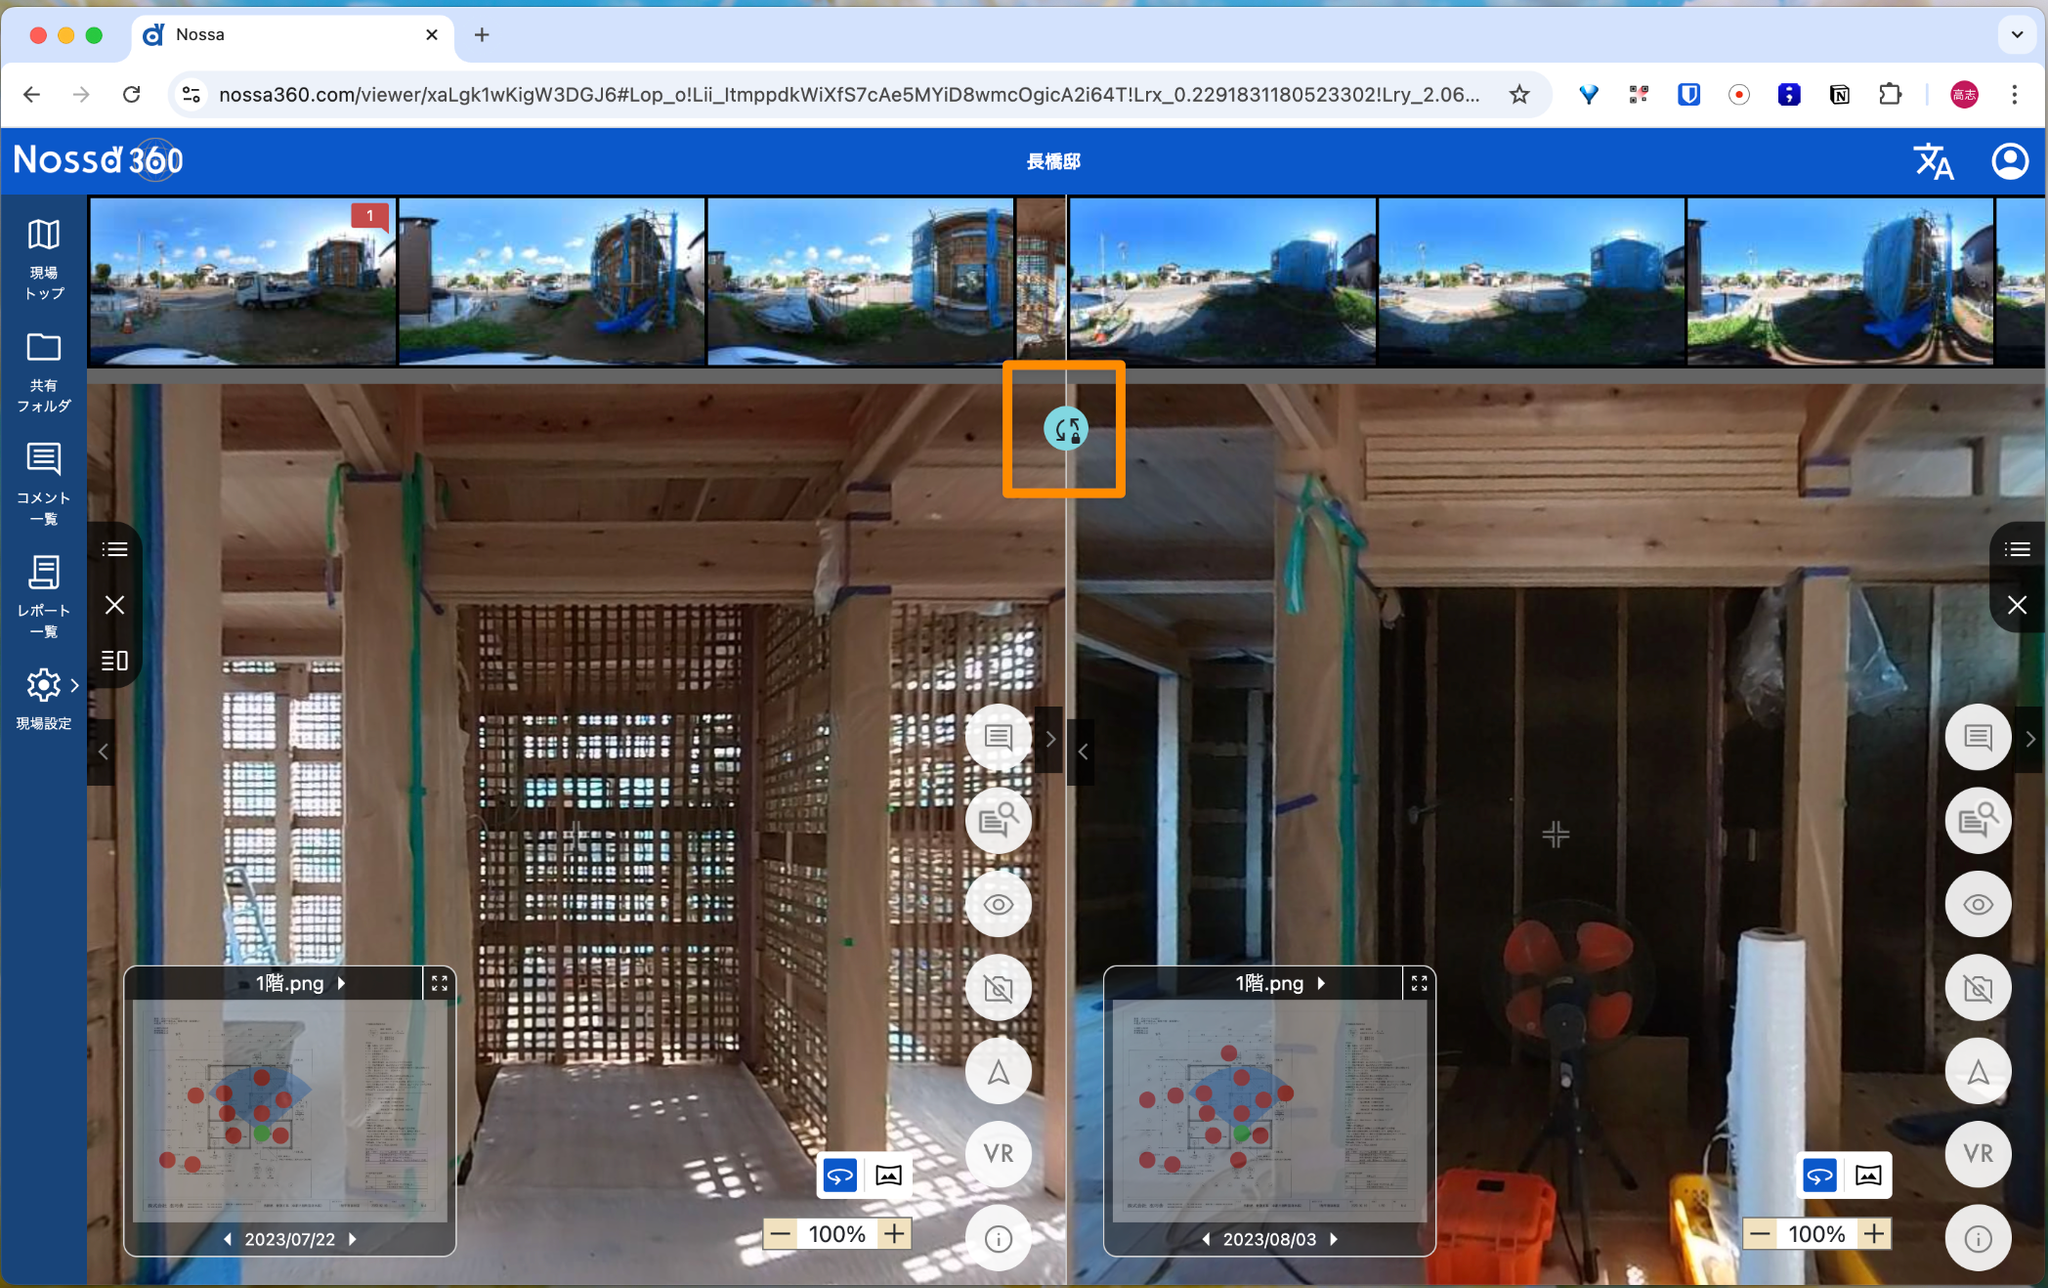Toggle the camera-off button in right pane
This screenshot has width=2048, height=1288.
1977,988
